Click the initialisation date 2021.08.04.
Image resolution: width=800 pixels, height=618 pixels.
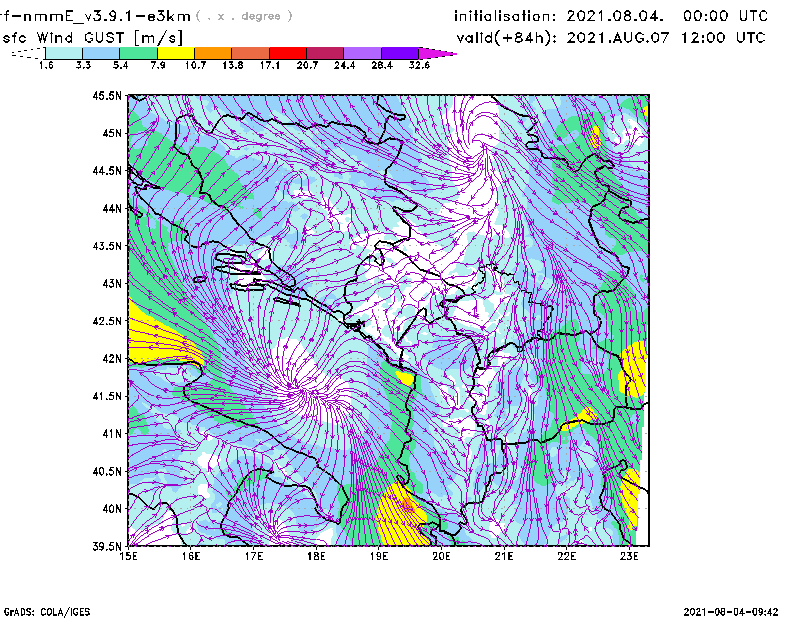point(615,16)
